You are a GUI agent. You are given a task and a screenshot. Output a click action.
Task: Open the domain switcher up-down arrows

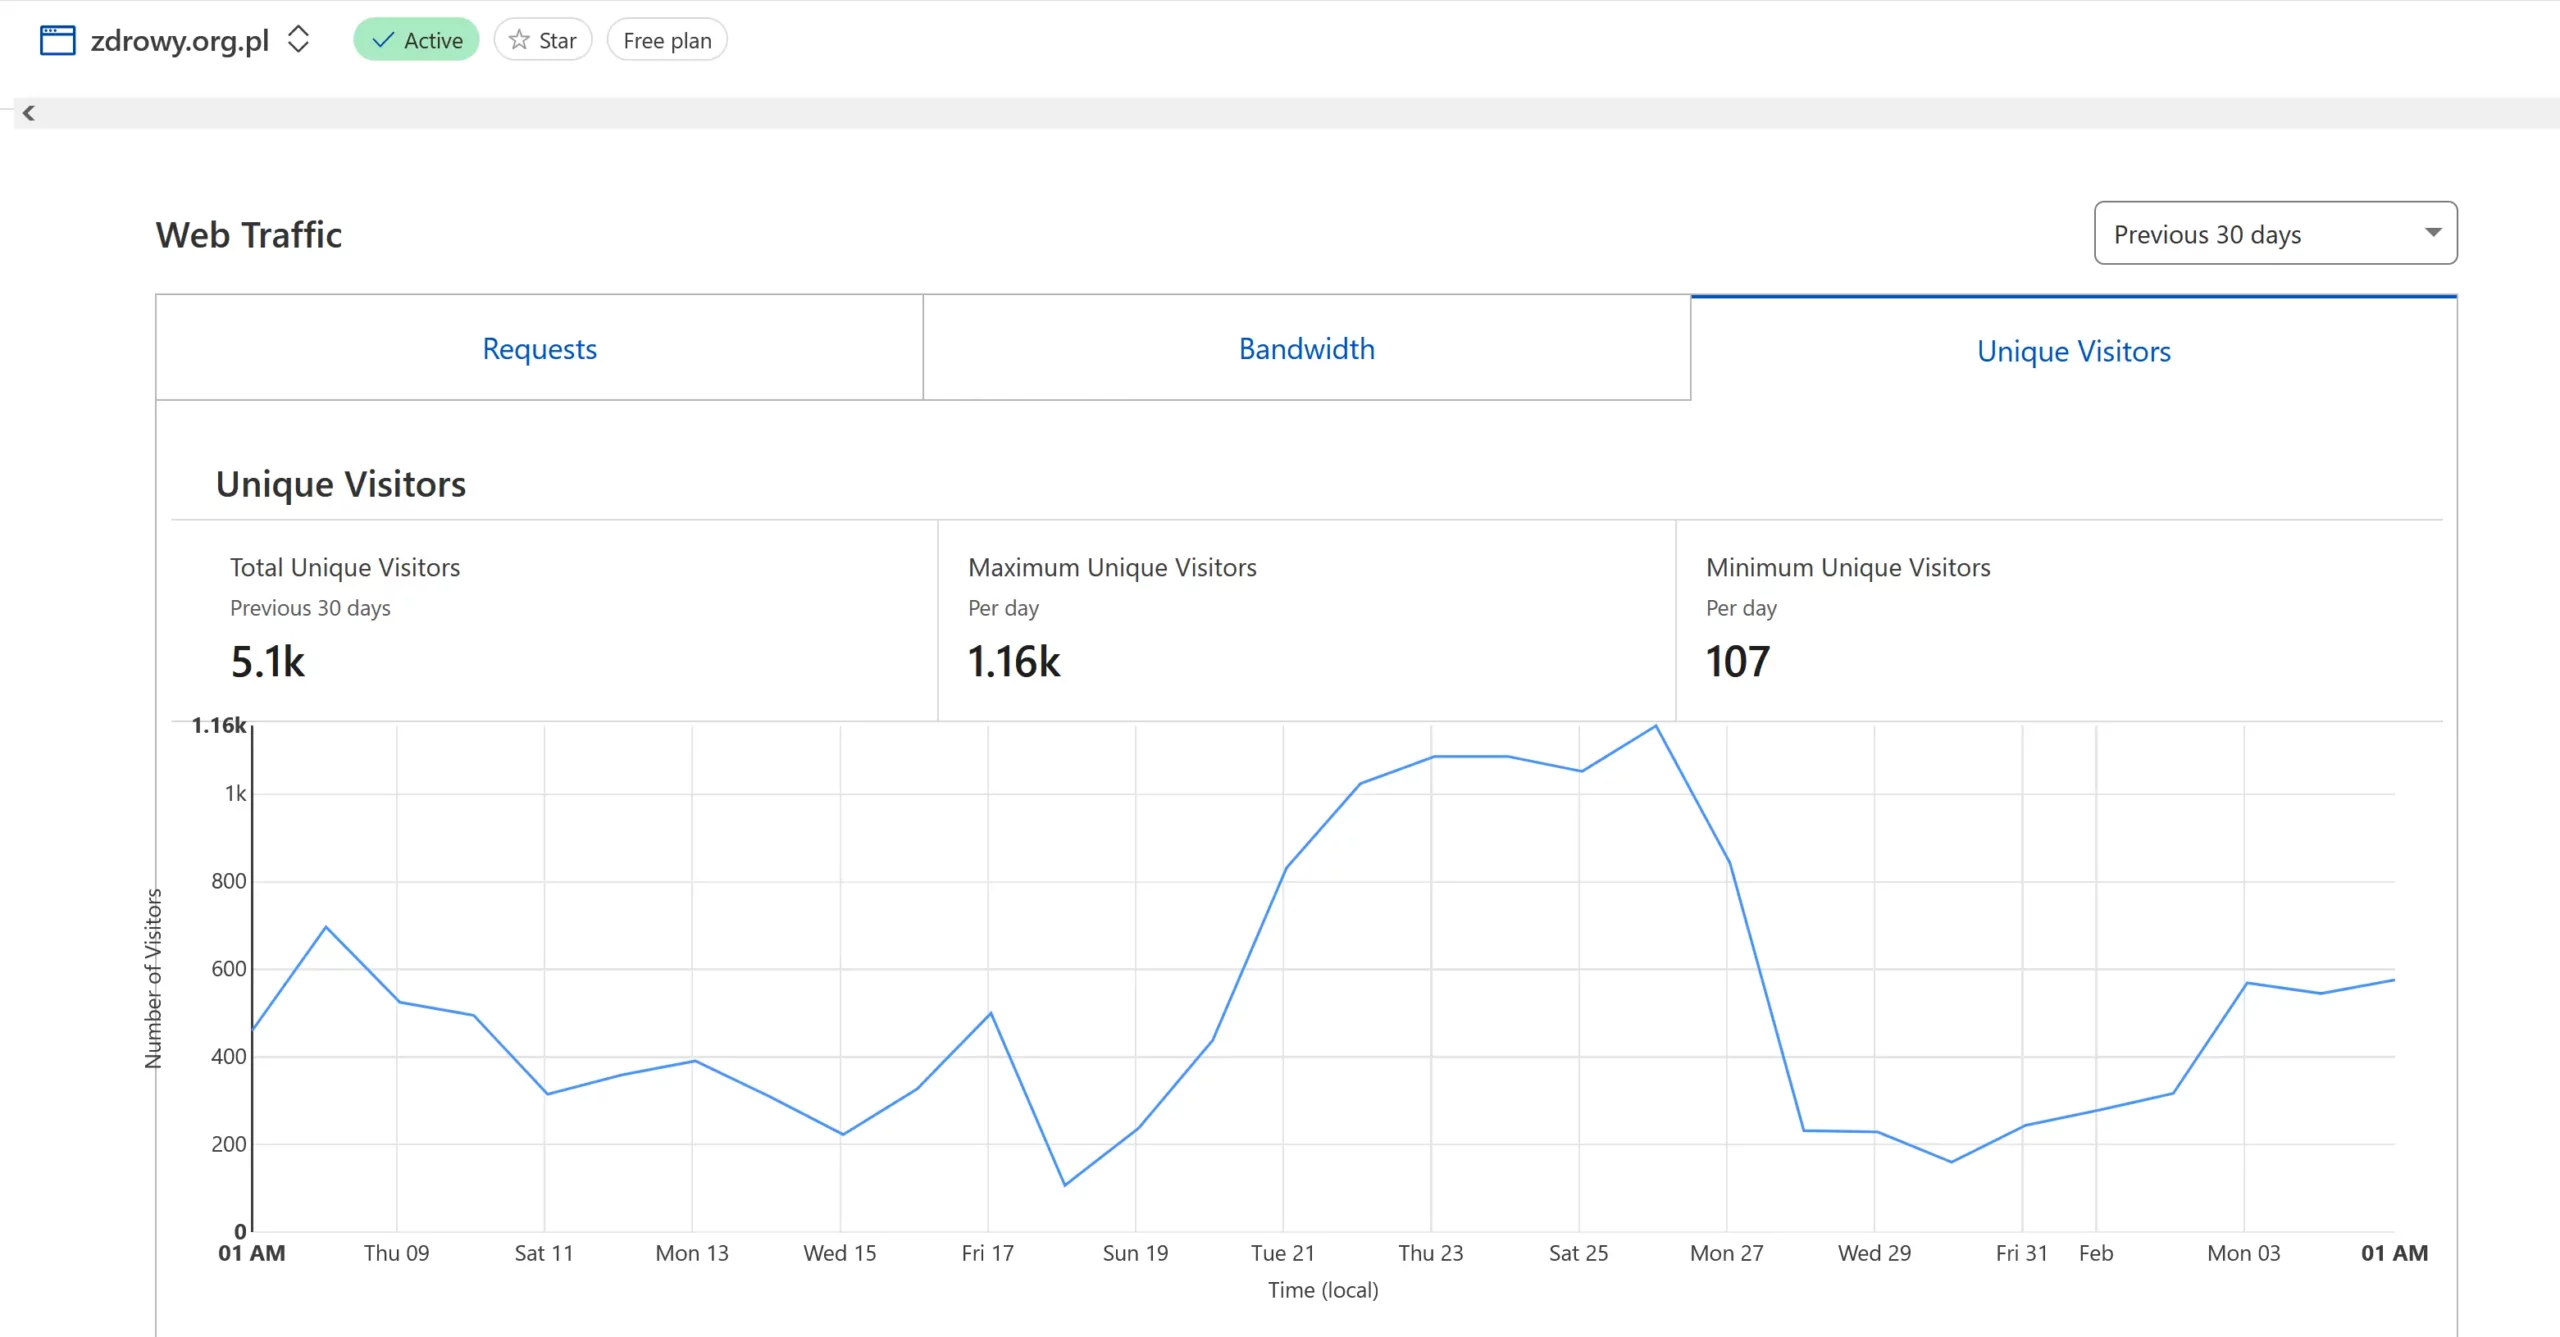pyautogui.click(x=298, y=40)
